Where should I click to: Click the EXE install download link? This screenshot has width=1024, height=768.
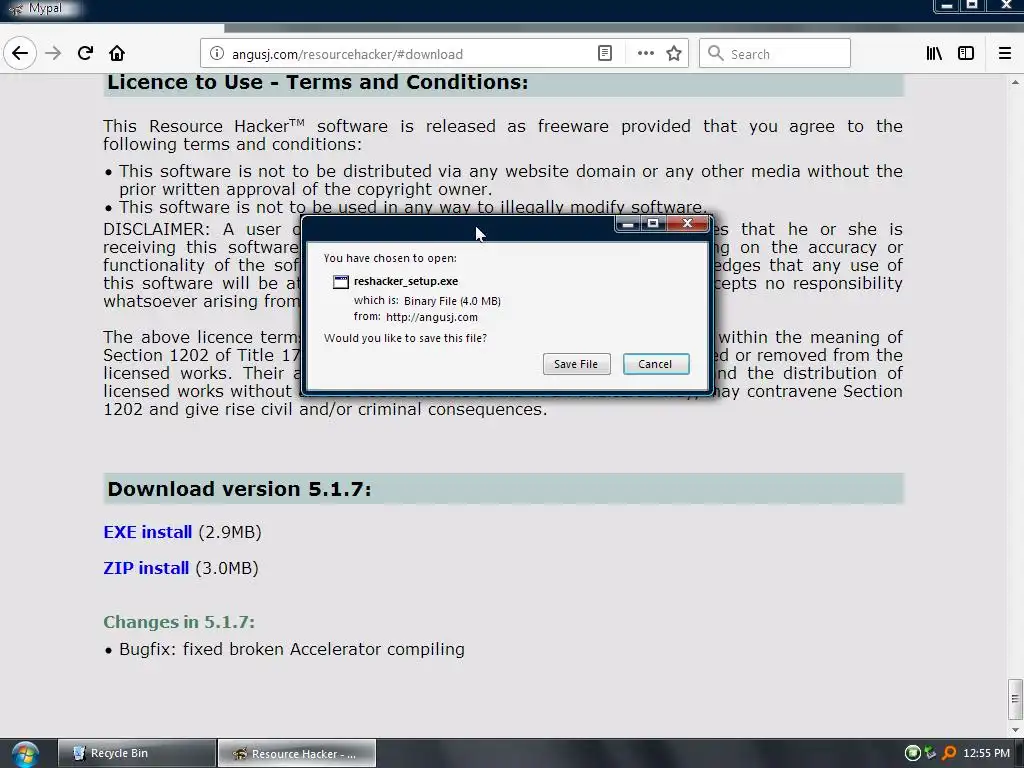click(x=148, y=532)
